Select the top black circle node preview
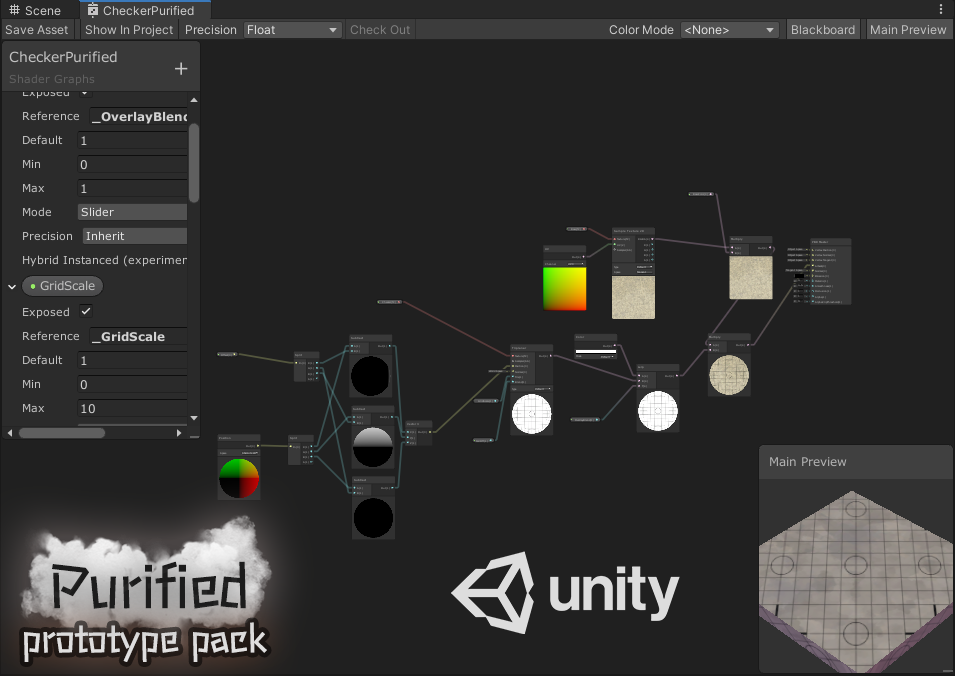 370,376
